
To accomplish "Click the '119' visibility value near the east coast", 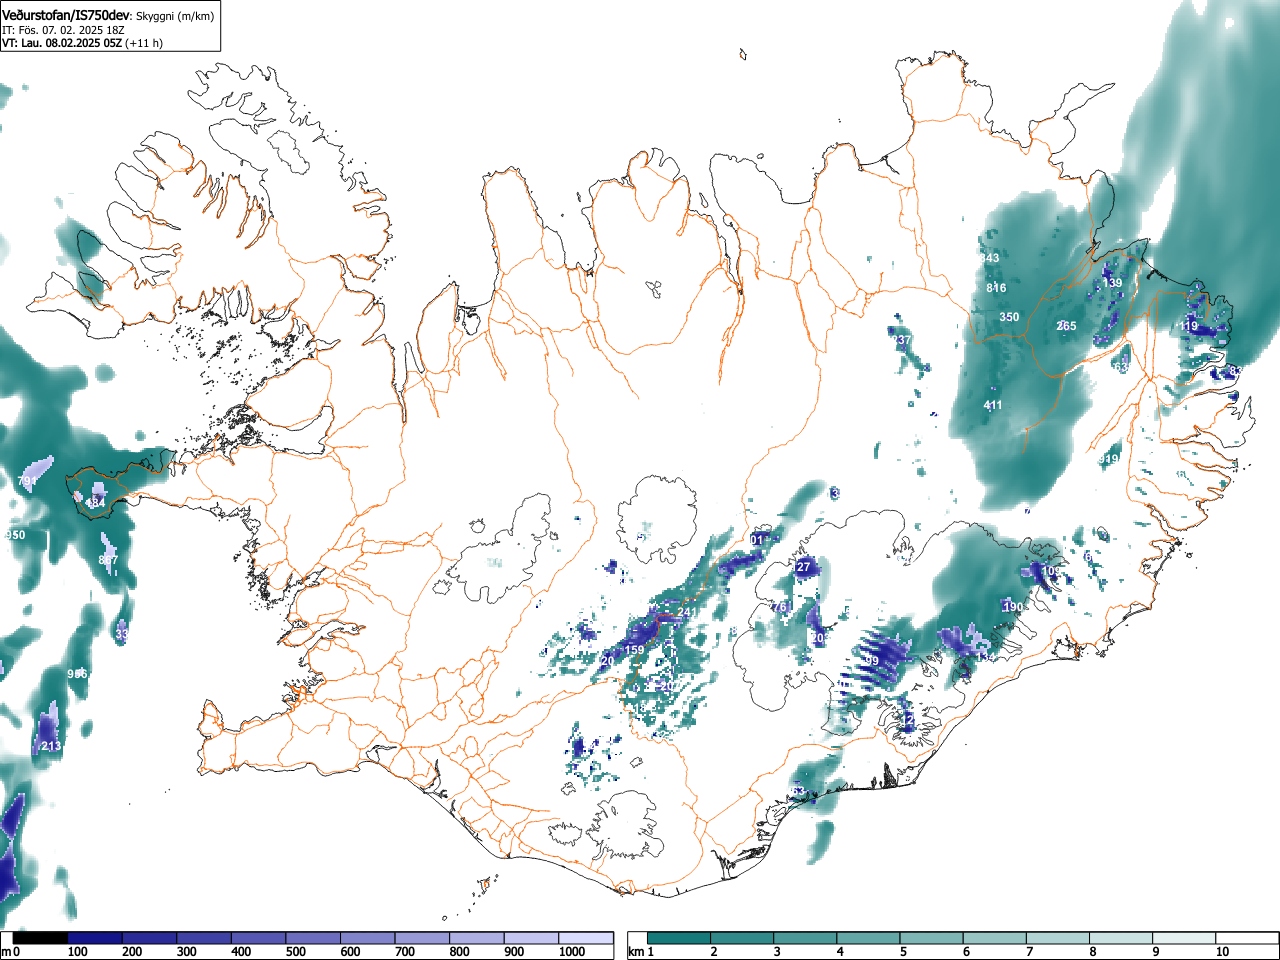I will pyautogui.click(x=1188, y=326).
